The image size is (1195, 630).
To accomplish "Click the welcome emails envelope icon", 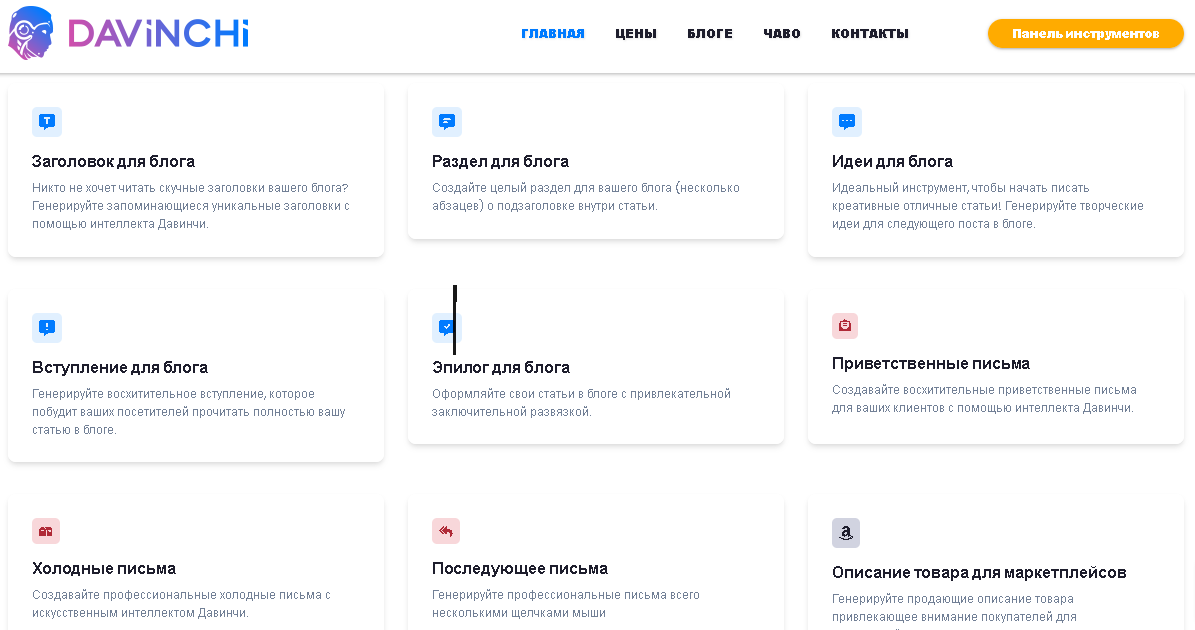I will coord(845,326).
